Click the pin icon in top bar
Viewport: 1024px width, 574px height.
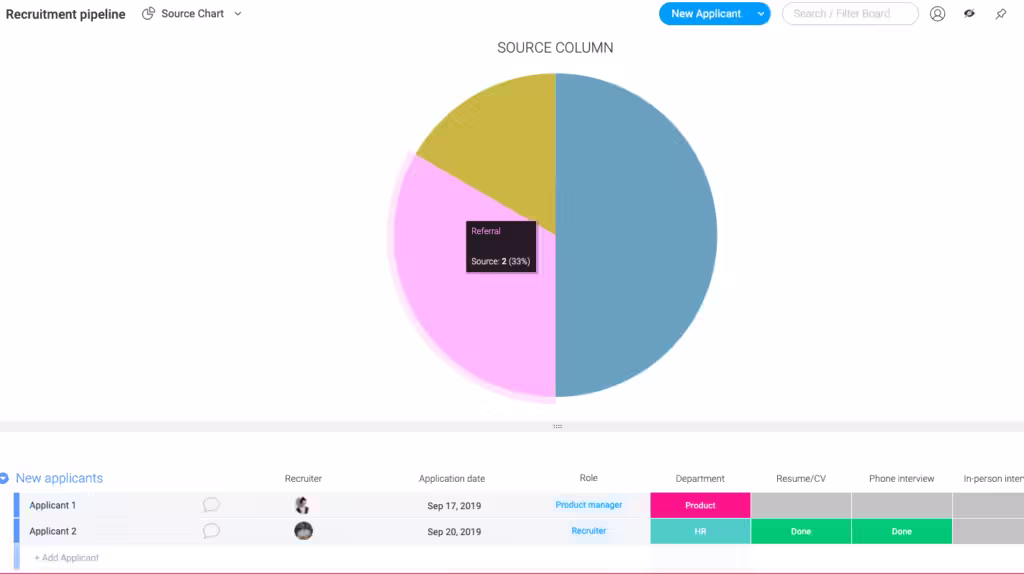1000,14
